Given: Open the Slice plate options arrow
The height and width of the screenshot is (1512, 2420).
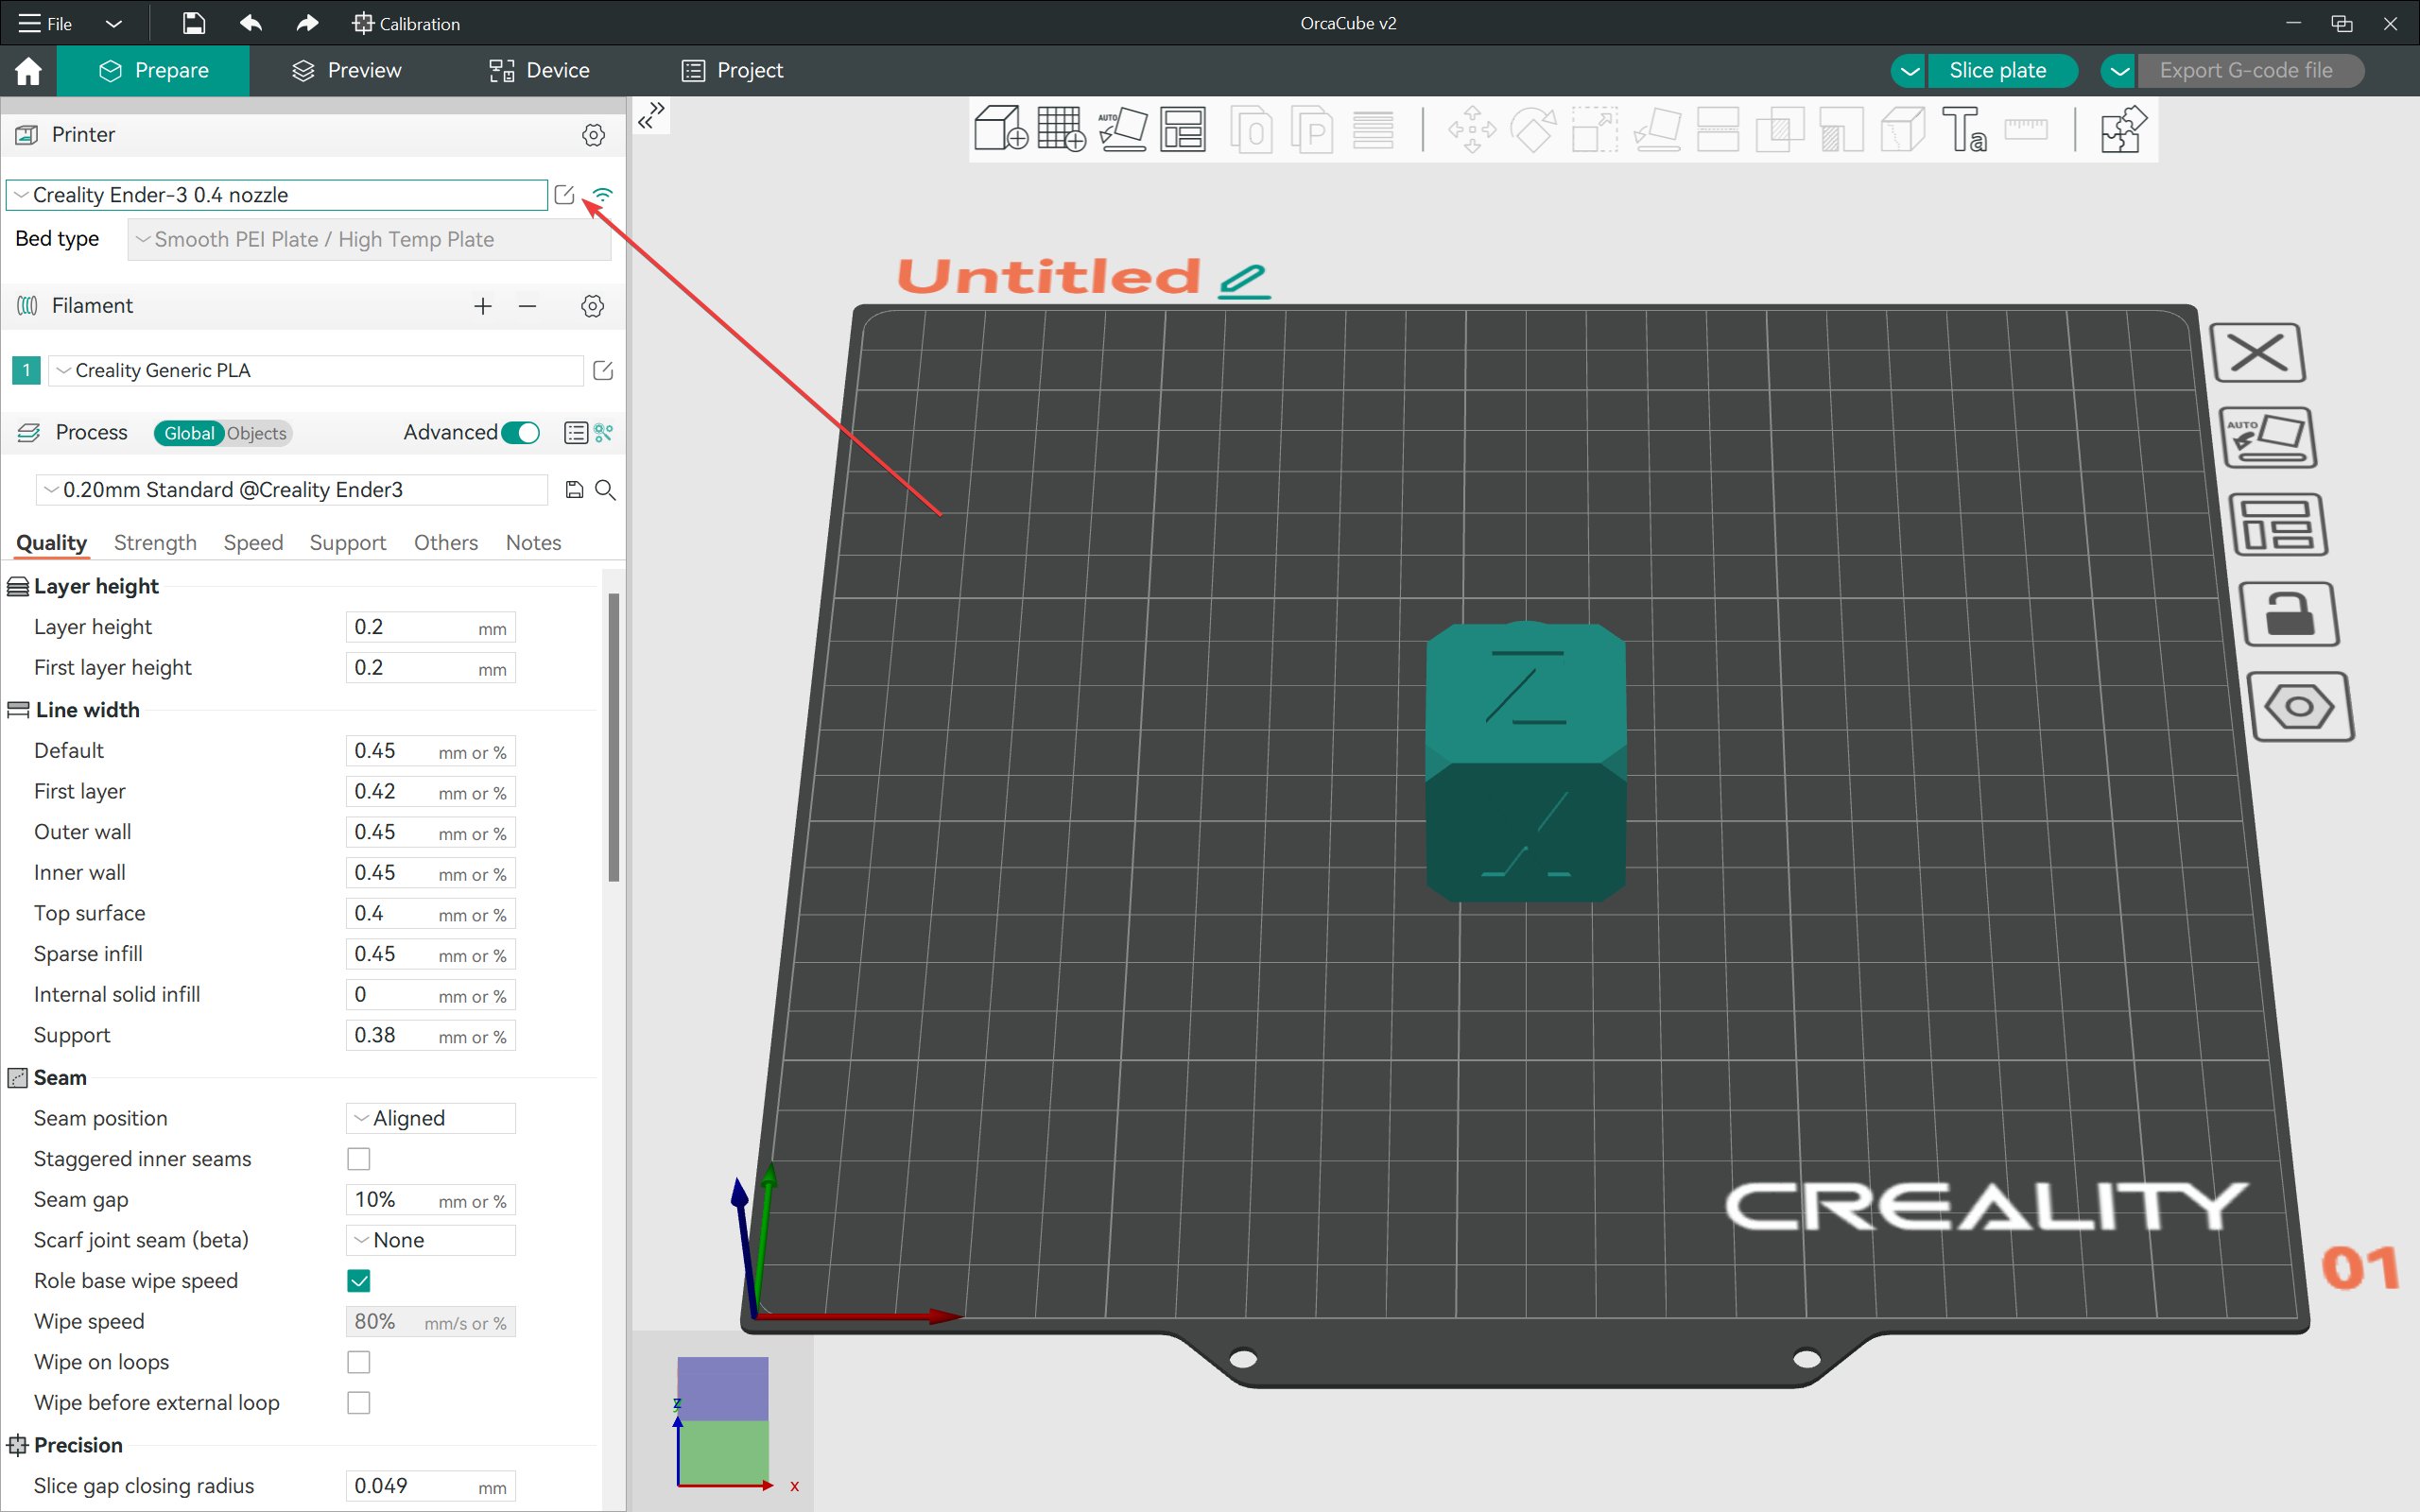Looking at the screenshot, I should point(1909,71).
